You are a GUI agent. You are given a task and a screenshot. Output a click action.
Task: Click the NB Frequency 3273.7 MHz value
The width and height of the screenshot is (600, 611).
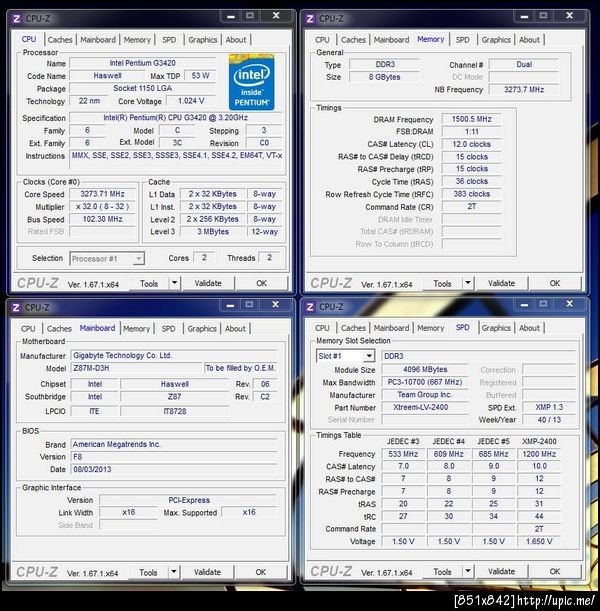click(x=524, y=89)
